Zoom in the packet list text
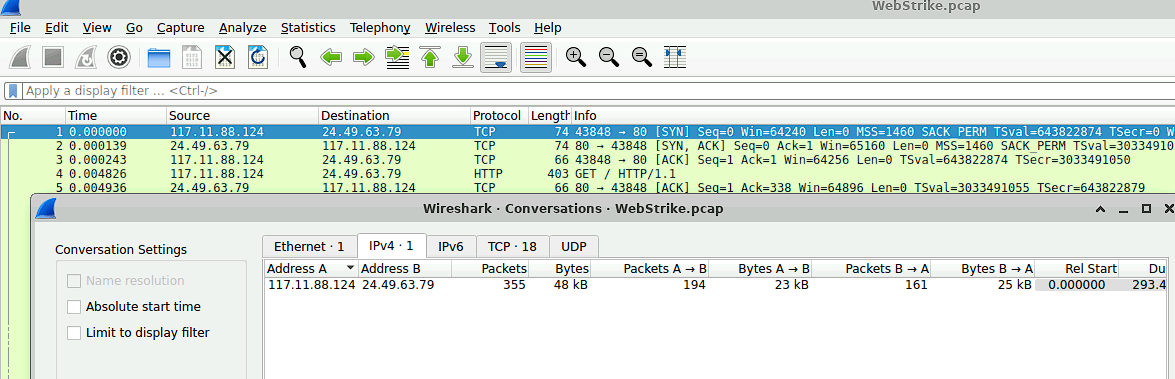This screenshot has width=1175, height=379. [x=576, y=57]
